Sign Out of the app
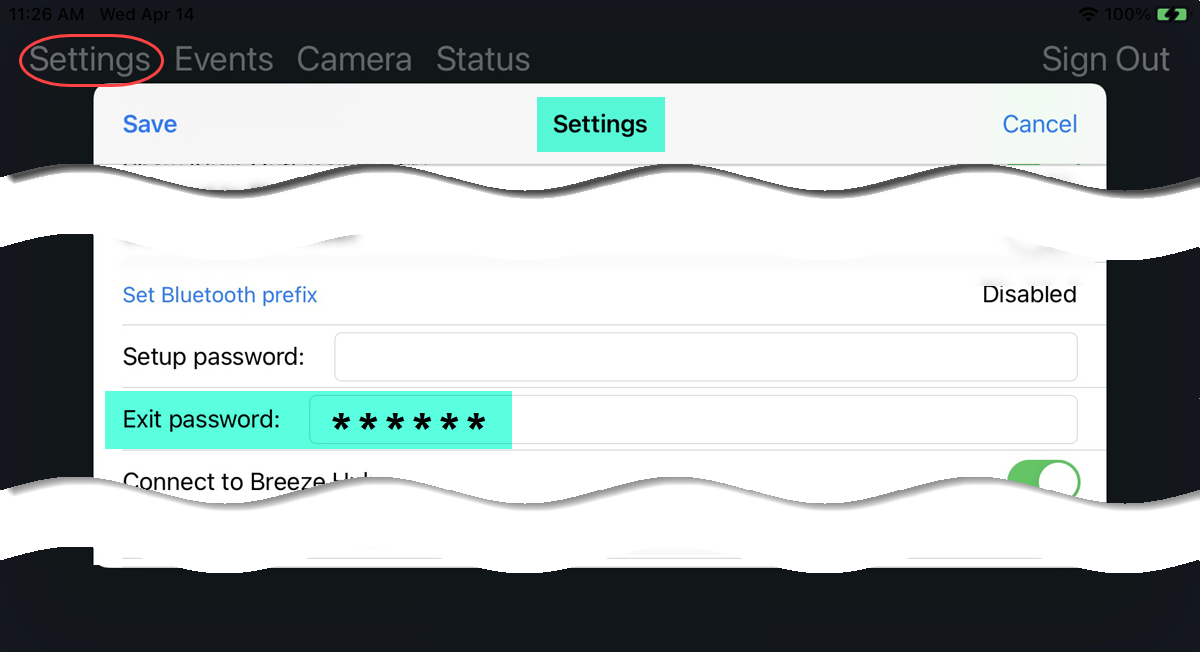The height and width of the screenshot is (652, 1200). (1105, 59)
